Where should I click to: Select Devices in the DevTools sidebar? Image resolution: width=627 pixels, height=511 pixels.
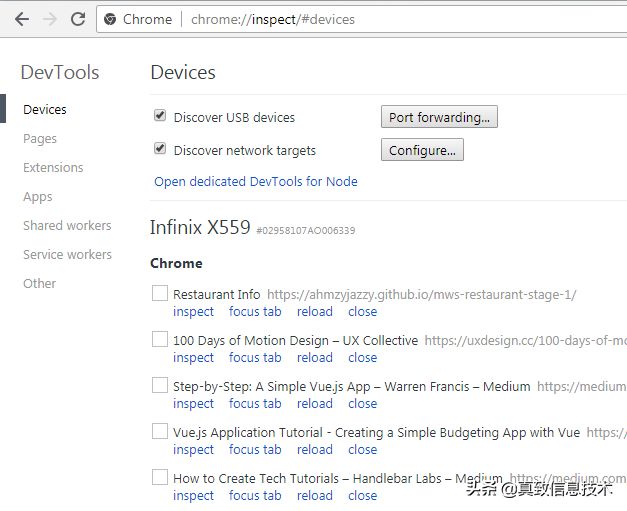(x=45, y=110)
